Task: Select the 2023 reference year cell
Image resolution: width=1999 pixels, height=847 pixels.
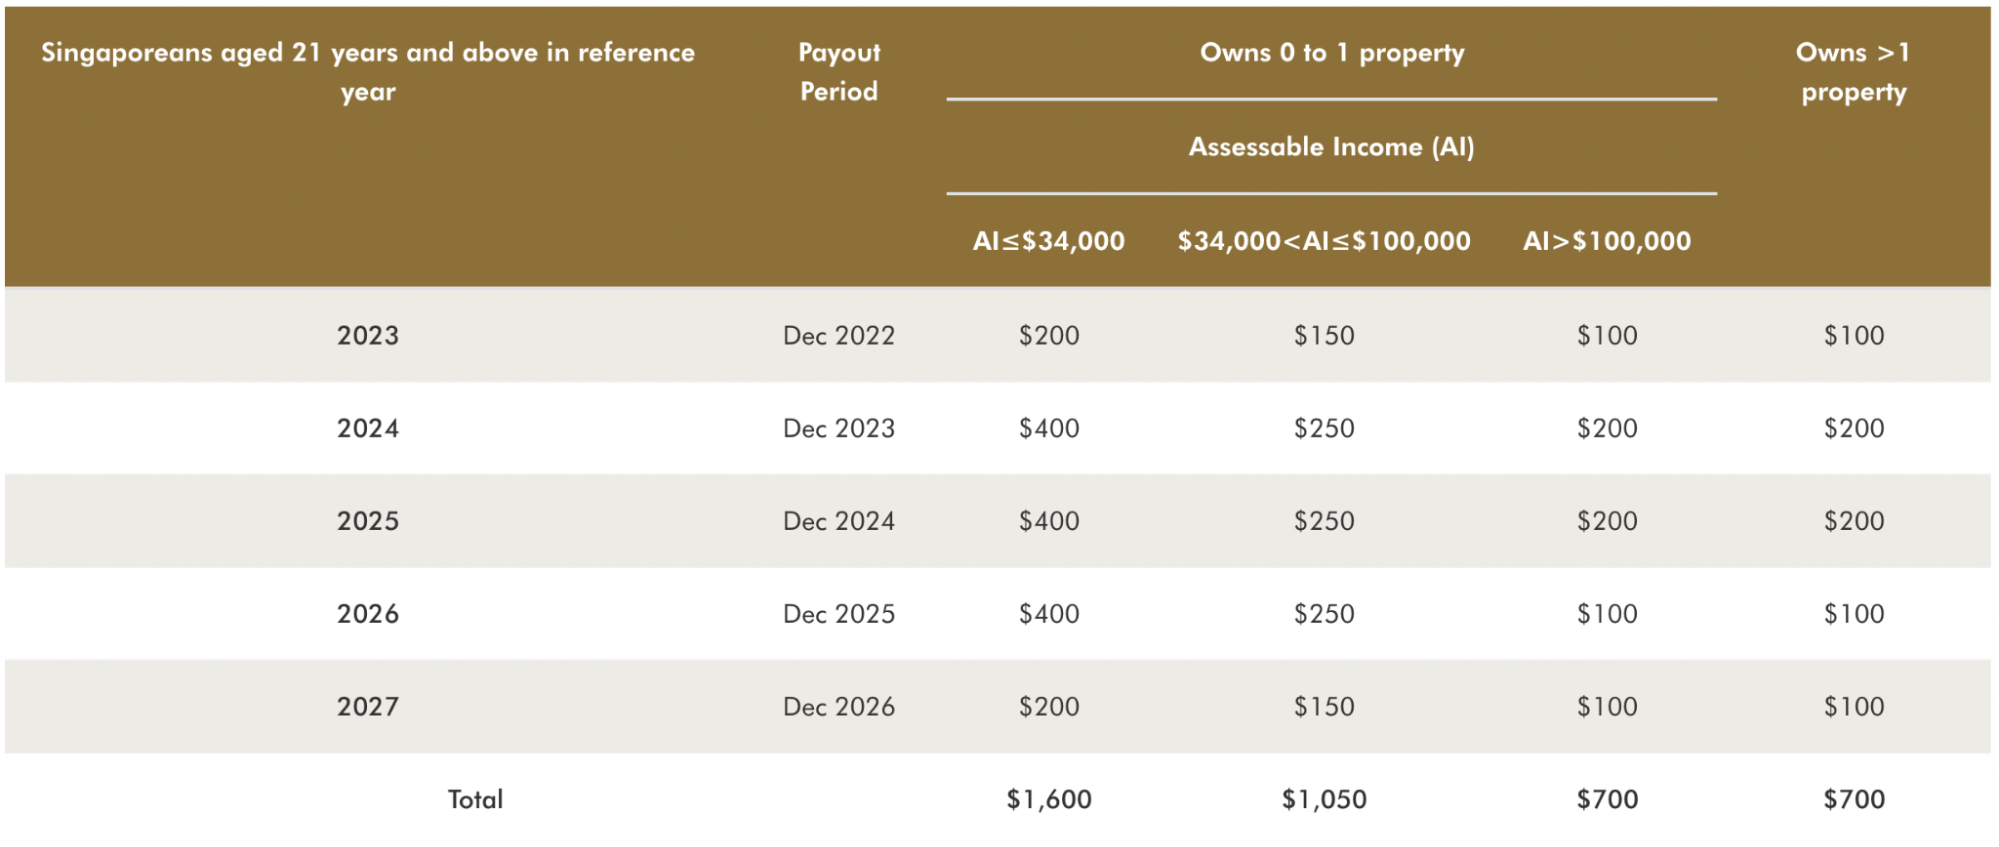Action: [x=368, y=335]
